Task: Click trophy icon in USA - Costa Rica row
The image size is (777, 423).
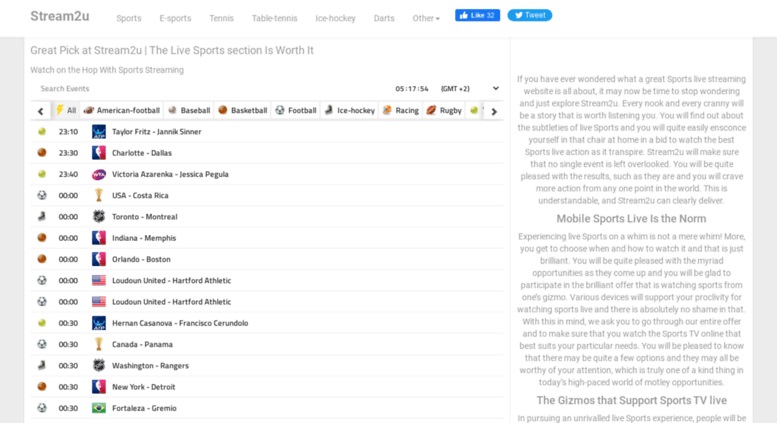Action: (99, 196)
